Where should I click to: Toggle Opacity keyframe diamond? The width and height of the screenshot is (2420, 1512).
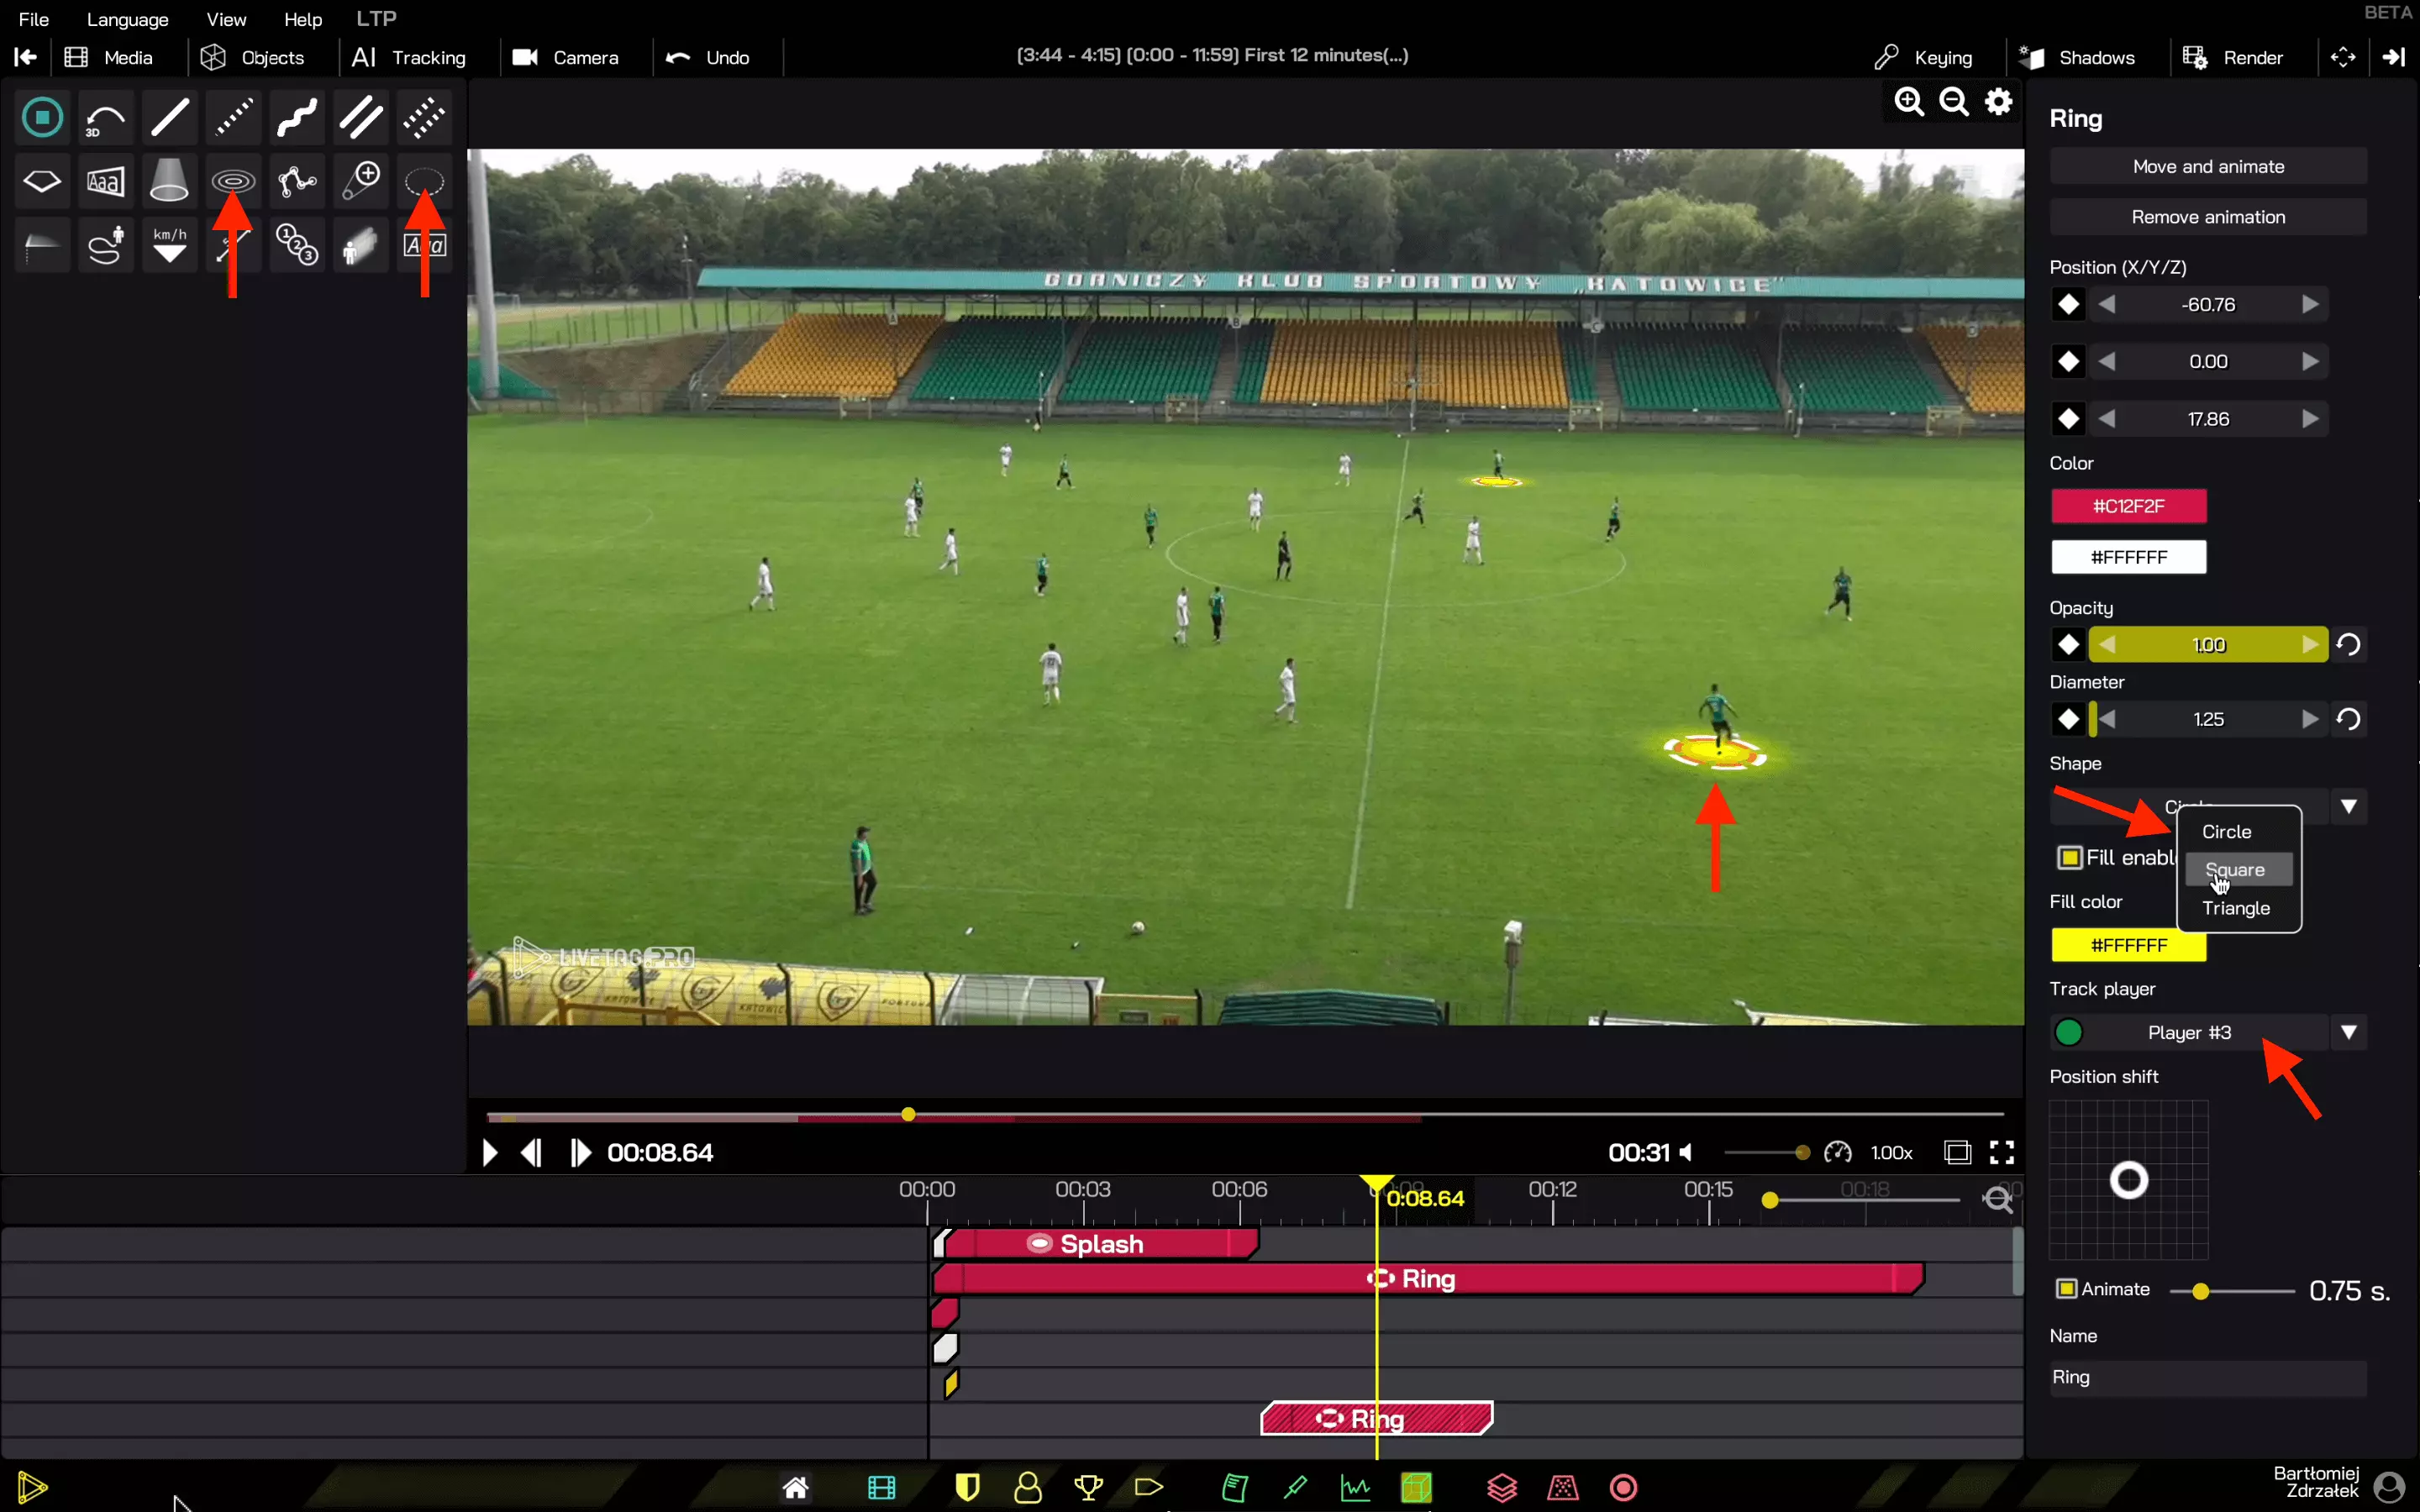pyautogui.click(x=2068, y=645)
